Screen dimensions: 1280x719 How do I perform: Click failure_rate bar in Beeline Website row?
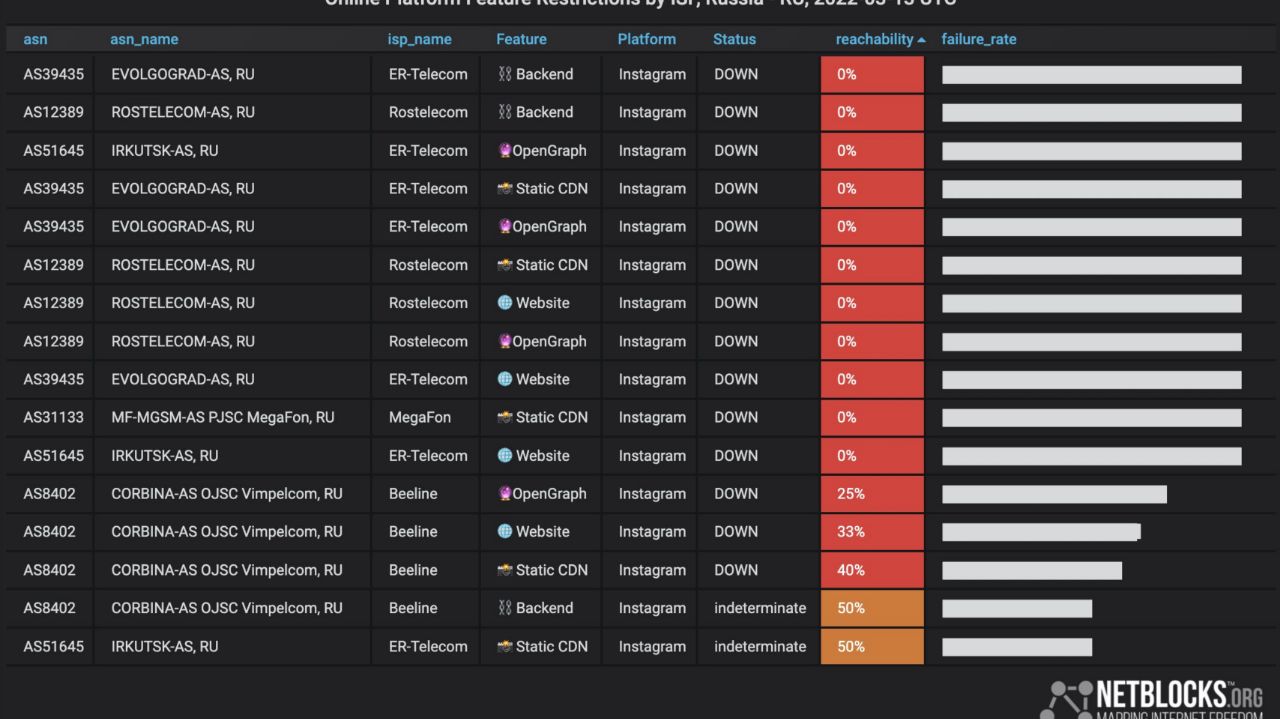pos(1041,532)
